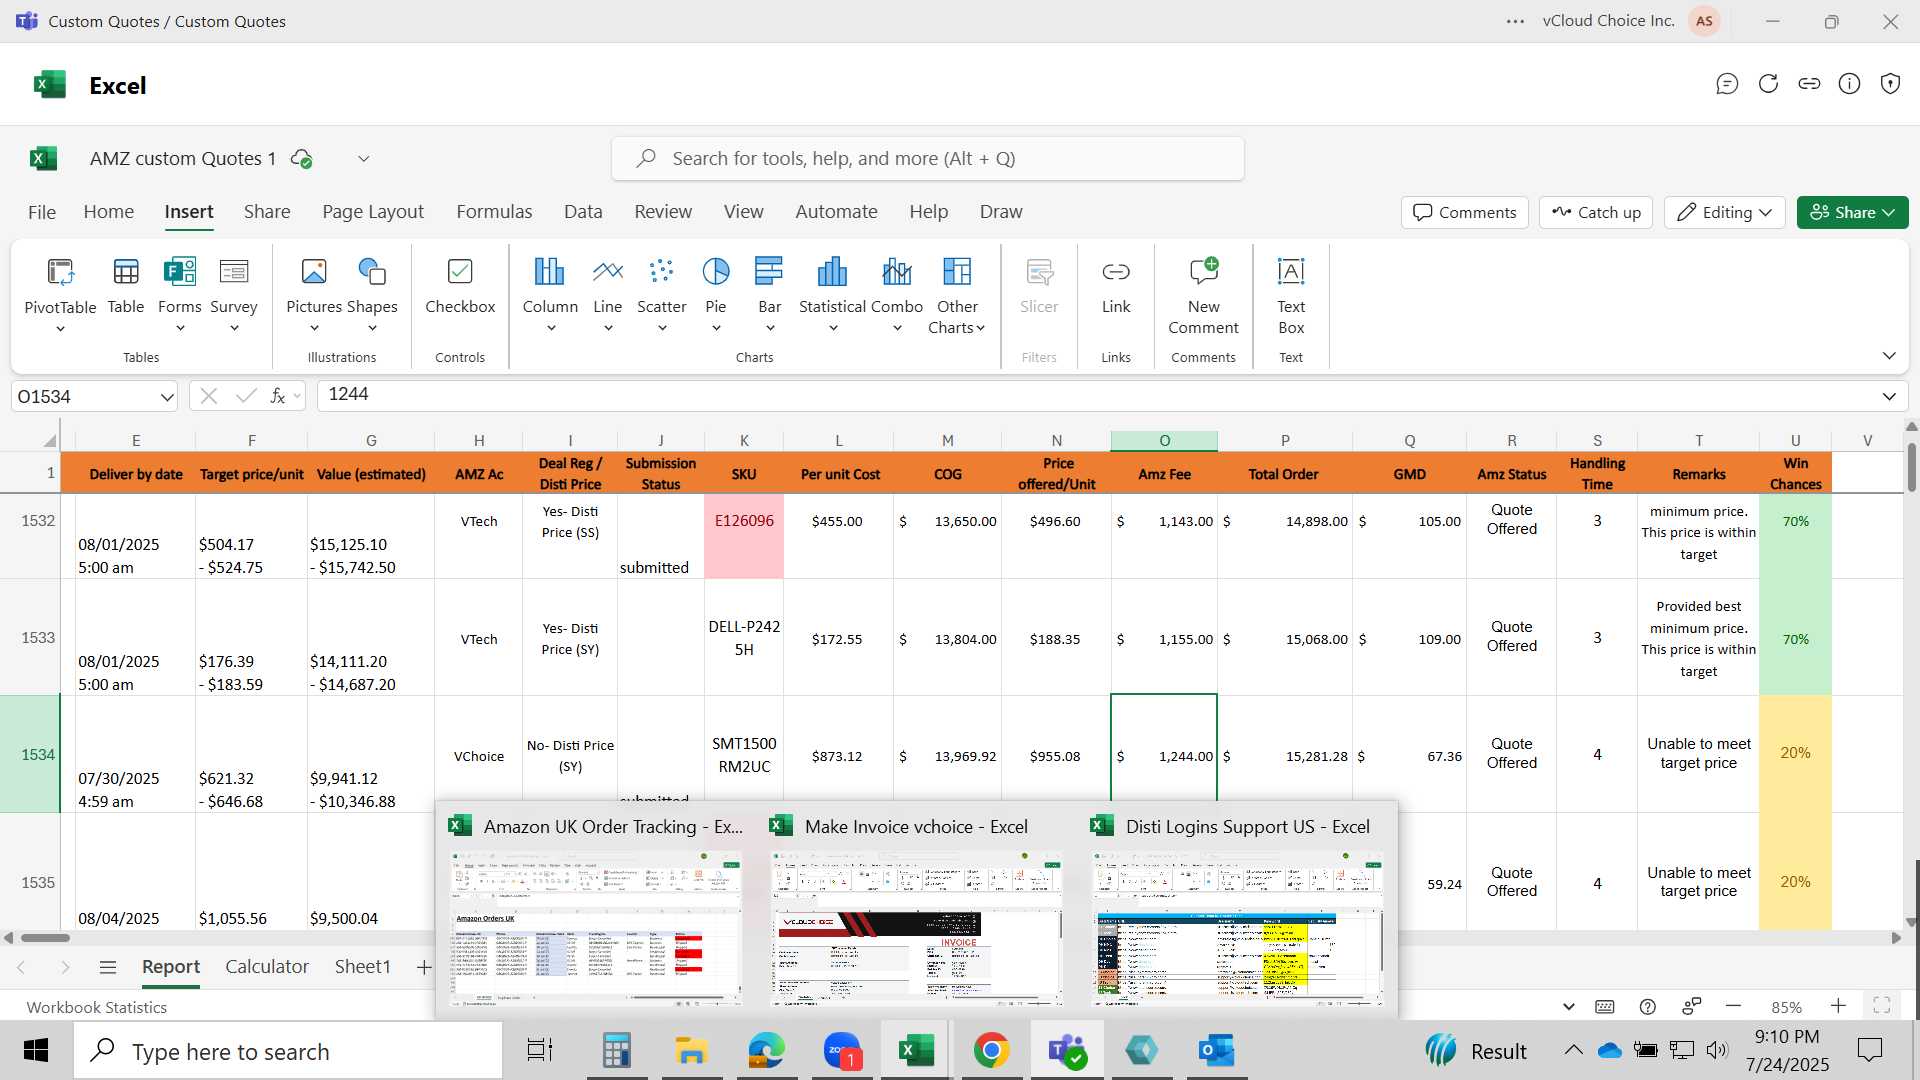The image size is (1920, 1080).
Task: Add a new sheet with plus icon
Action: coord(423,967)
